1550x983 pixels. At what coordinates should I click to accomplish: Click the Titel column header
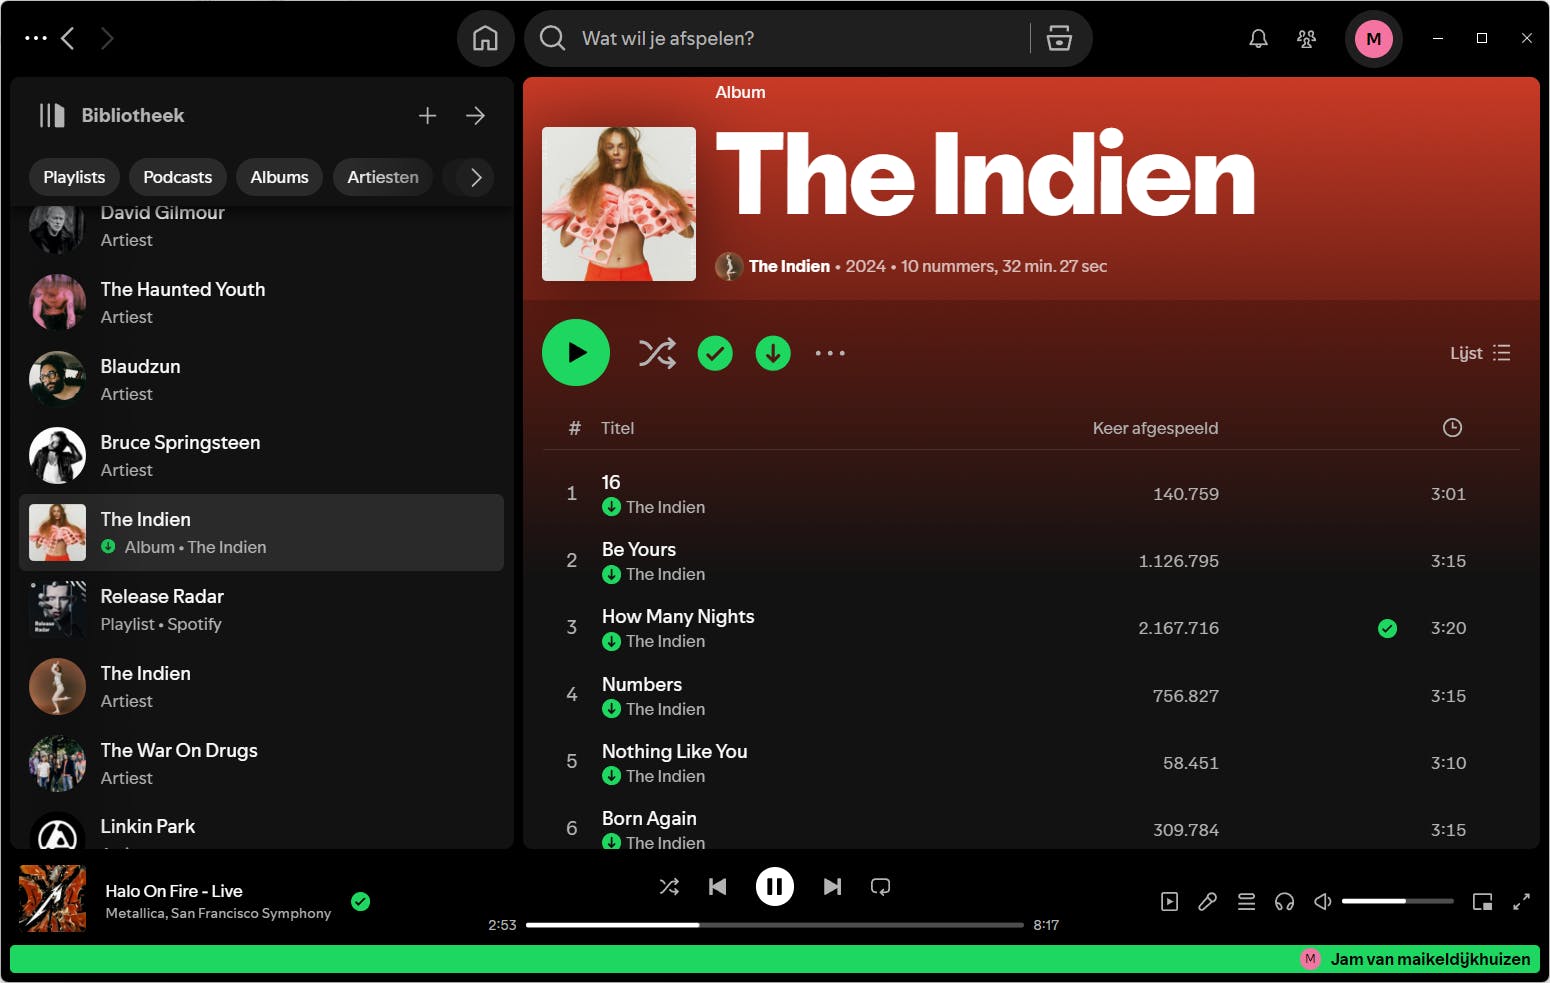617,428
